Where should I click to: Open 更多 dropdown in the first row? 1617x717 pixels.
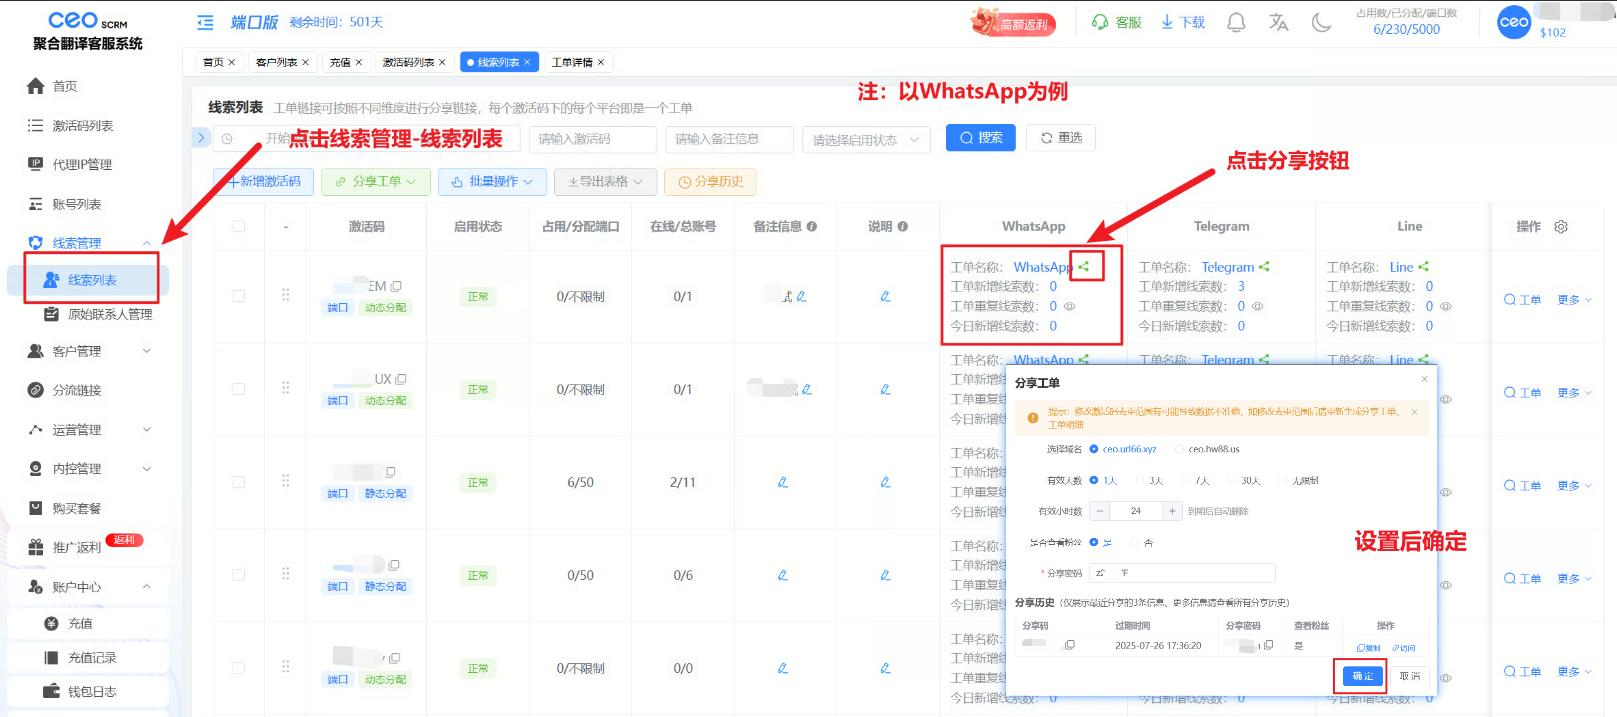pyautogui.click(x=1575, y=300)
